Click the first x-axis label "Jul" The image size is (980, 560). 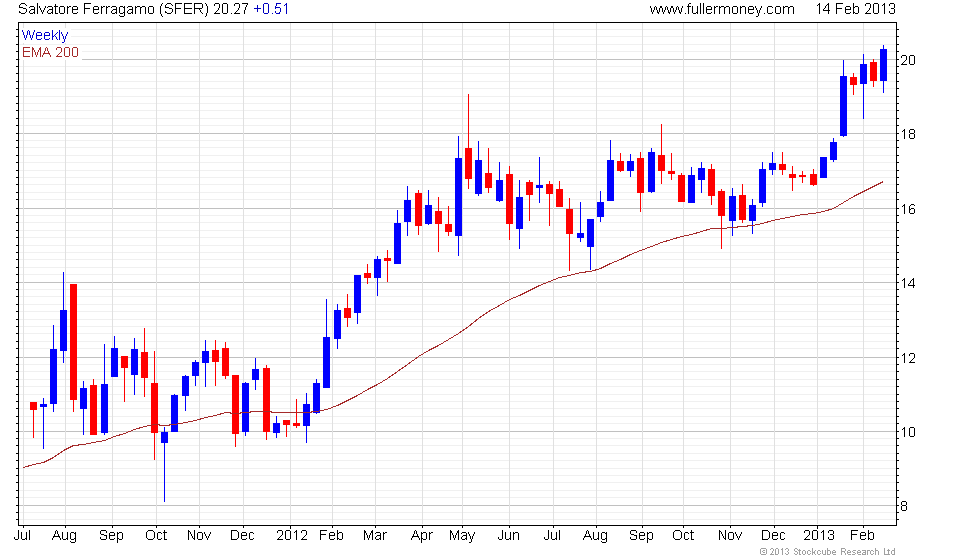click(22, 536)
